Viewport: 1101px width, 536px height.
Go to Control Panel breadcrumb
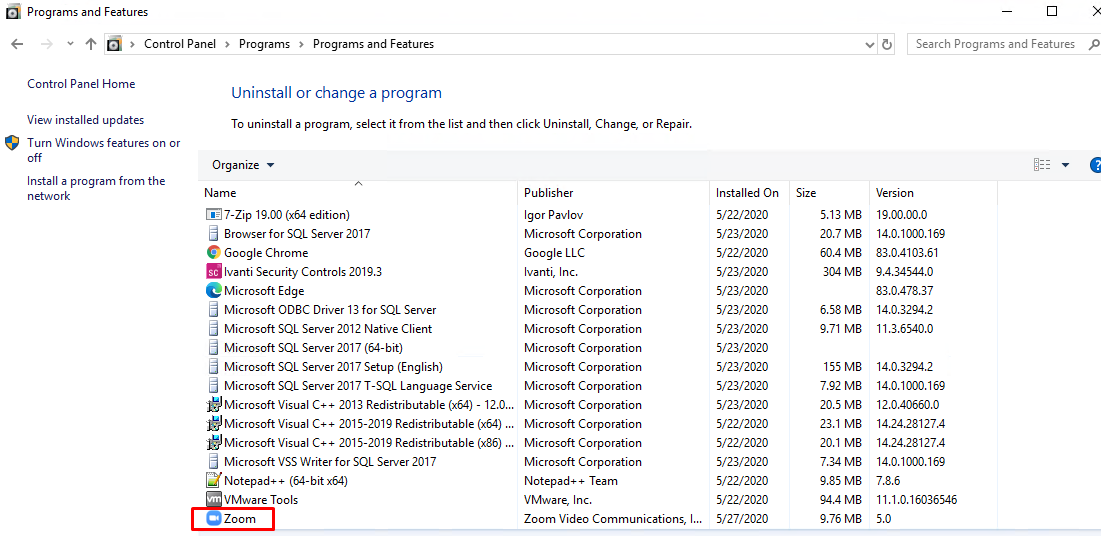180,44
